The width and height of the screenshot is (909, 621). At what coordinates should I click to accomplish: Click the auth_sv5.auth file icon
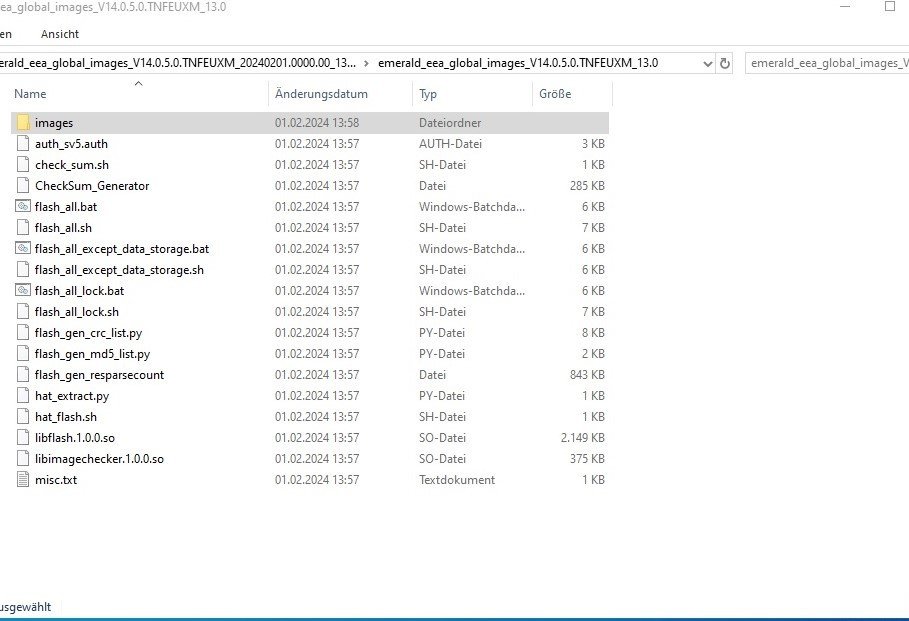coord(23,144)
